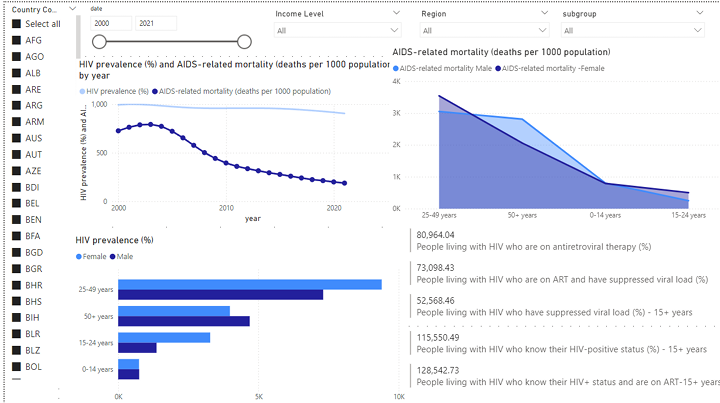
Task: Click the Female bar for 0-14 years
Action: pyautogui.click(x=129, y=364)
